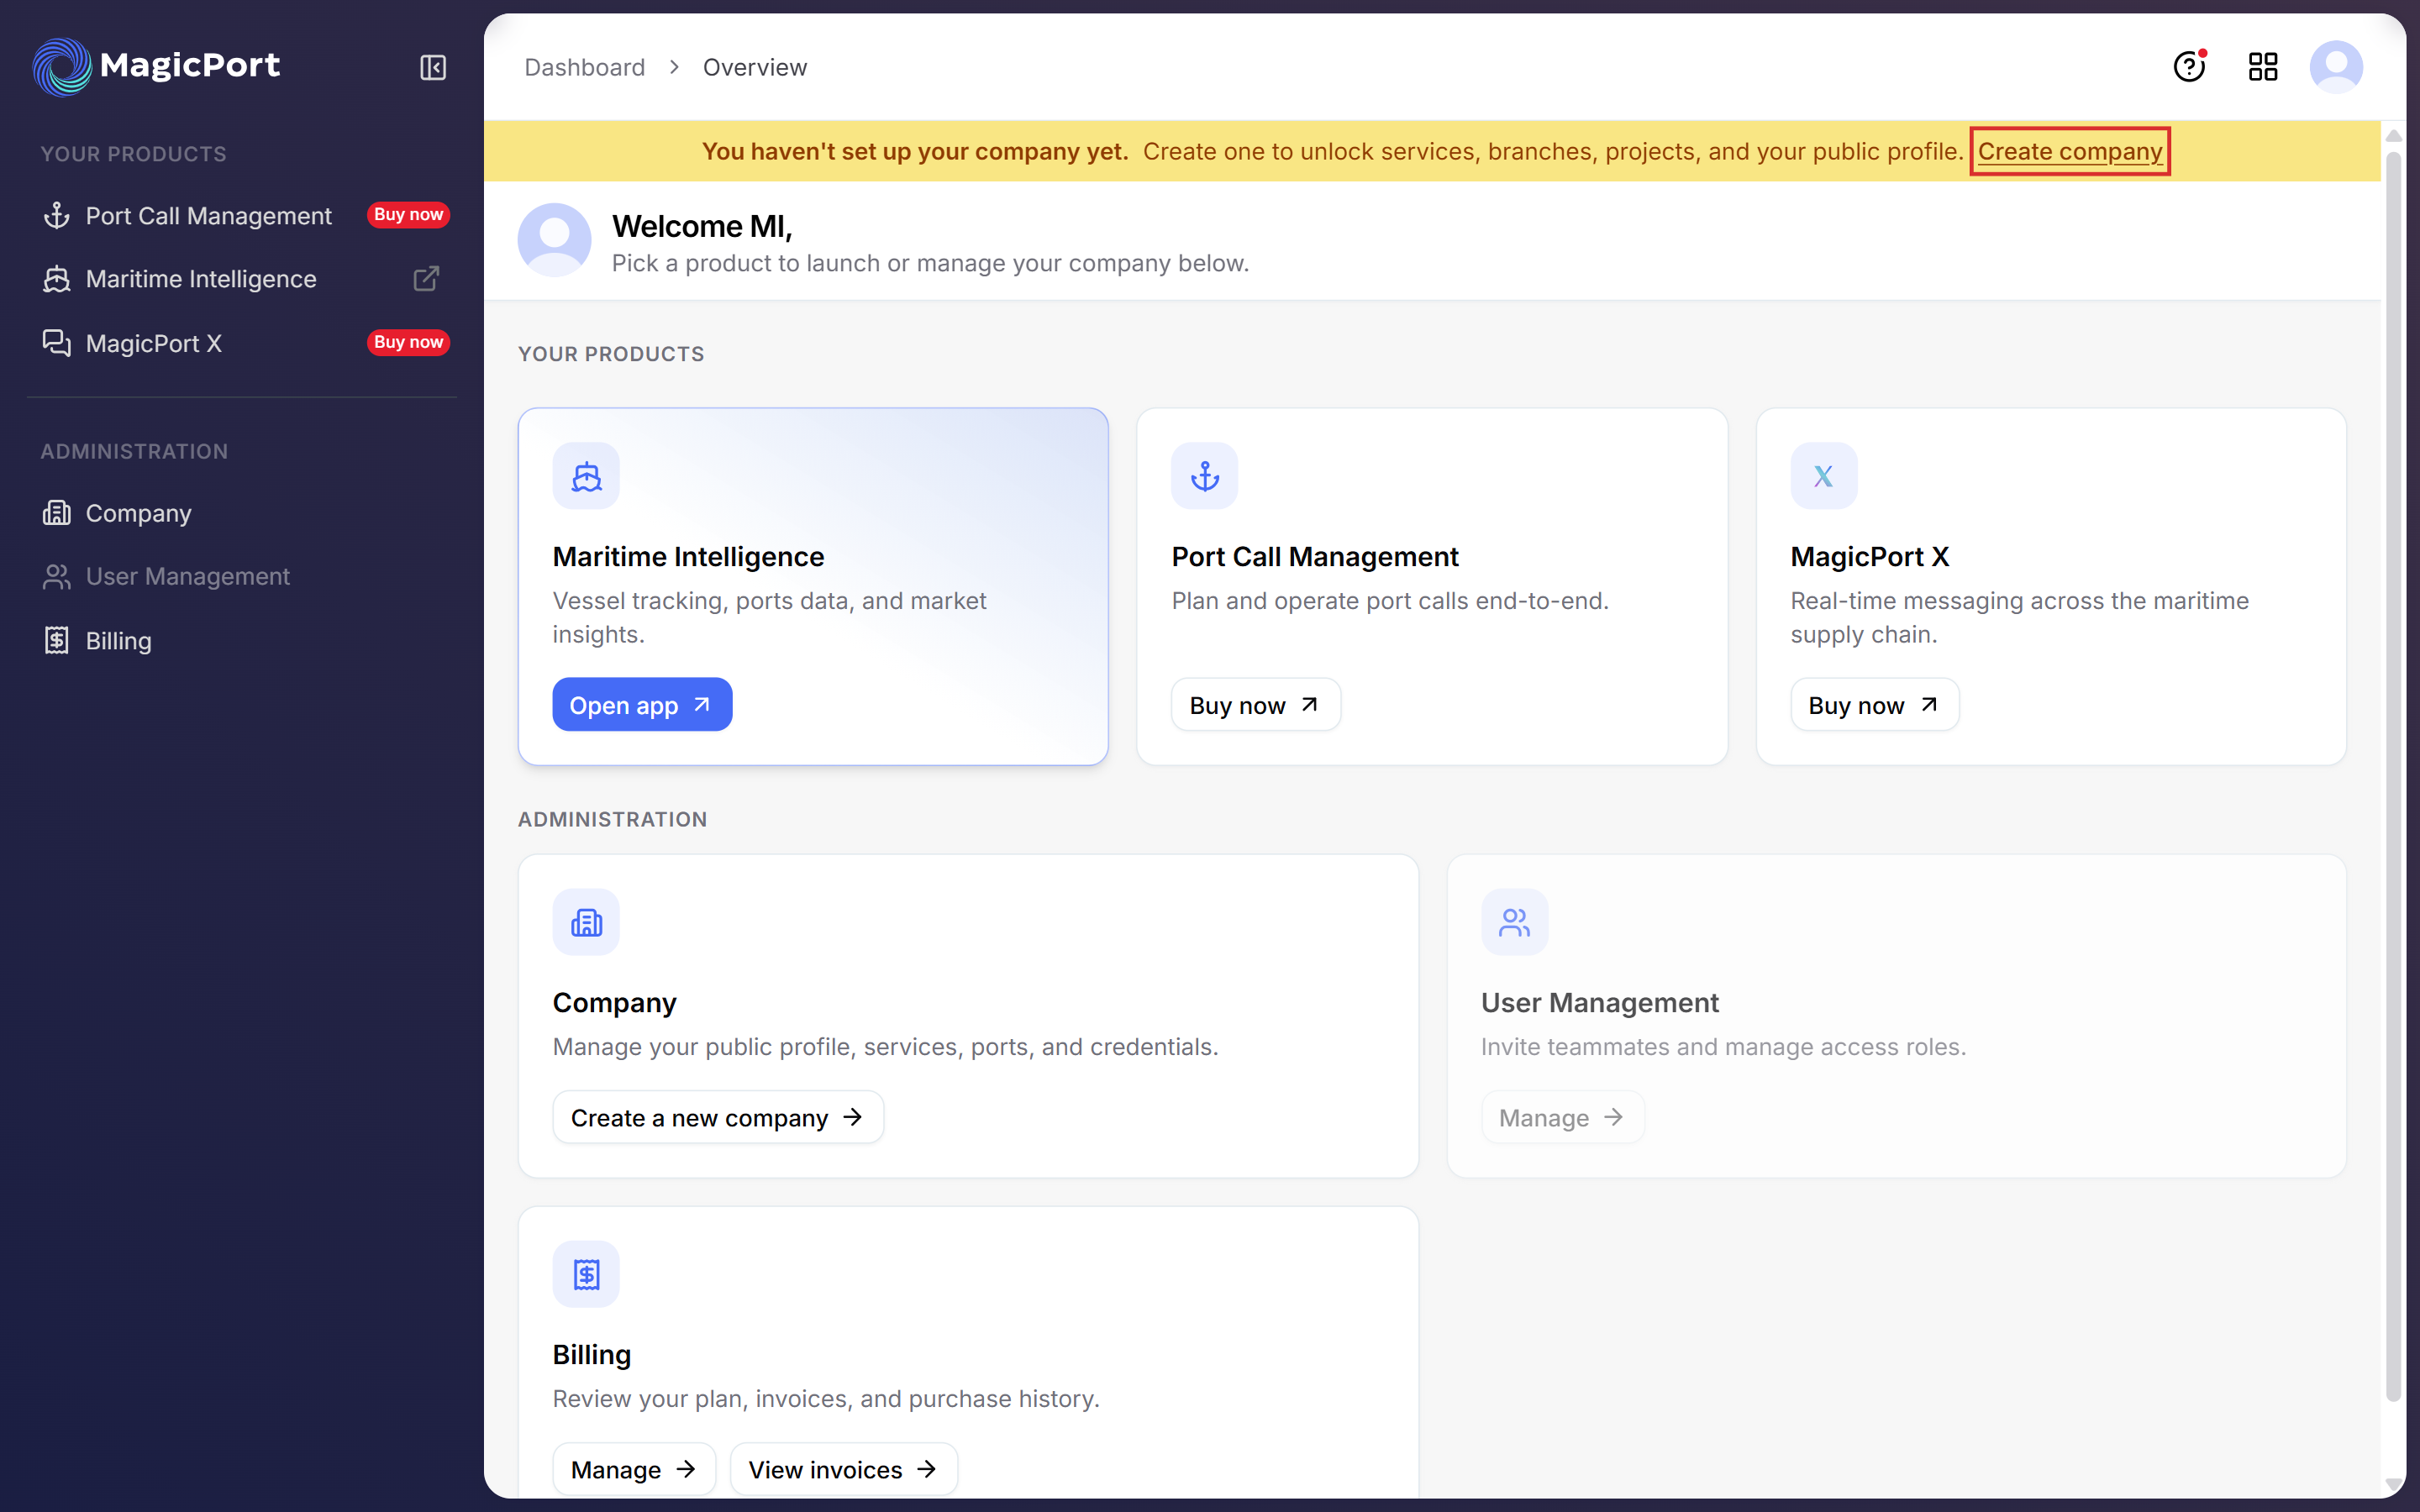Open the help icon with notification dot
This screenshot has height=1512, width=2420.
coord(2189,67)
